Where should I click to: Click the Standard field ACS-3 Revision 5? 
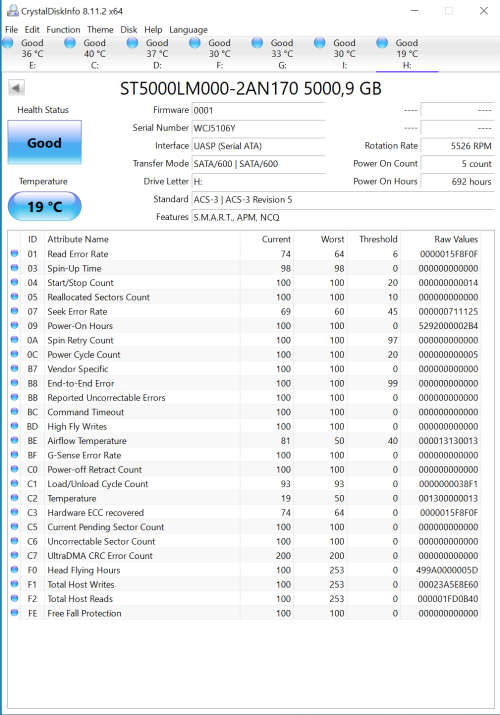(x=343, y=199)
